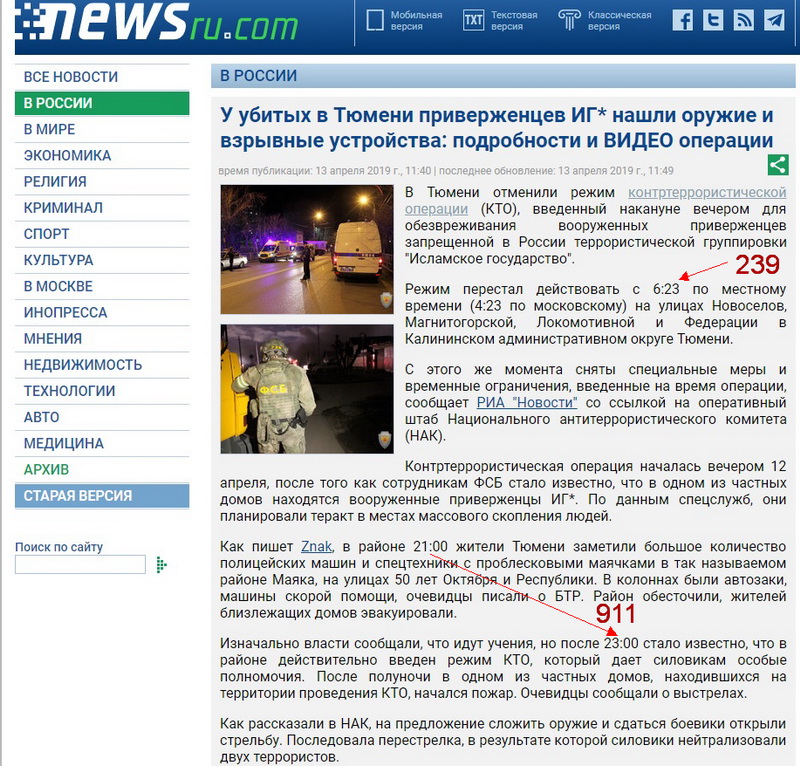Click the green site search submit icon
This screenshot has width=800, height=766.
pyautogui.click(x=161, y=565)
